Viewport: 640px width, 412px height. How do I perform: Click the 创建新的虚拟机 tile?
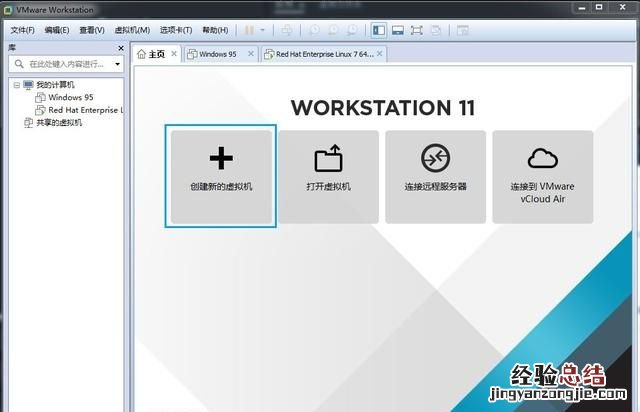click(x=221, y=177)
